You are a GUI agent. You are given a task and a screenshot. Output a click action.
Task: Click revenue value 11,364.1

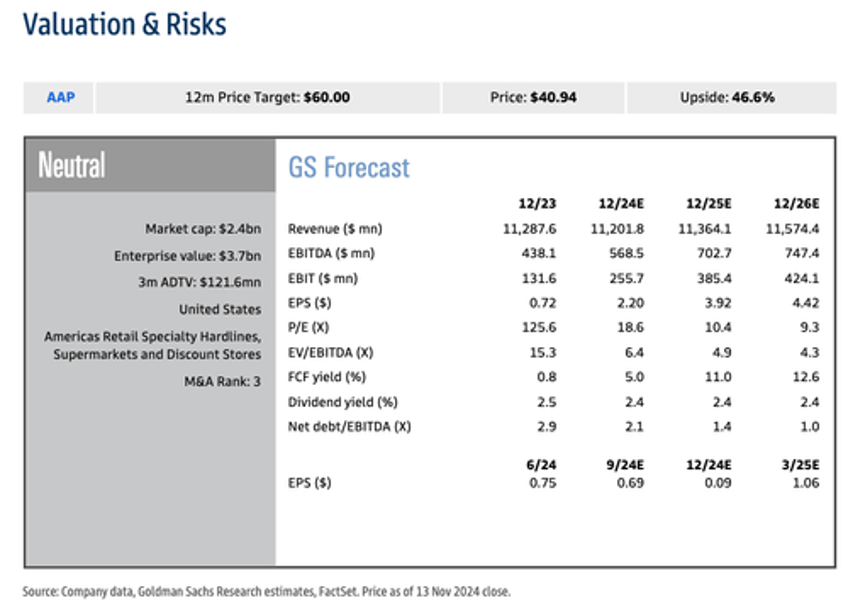(705, 229)
